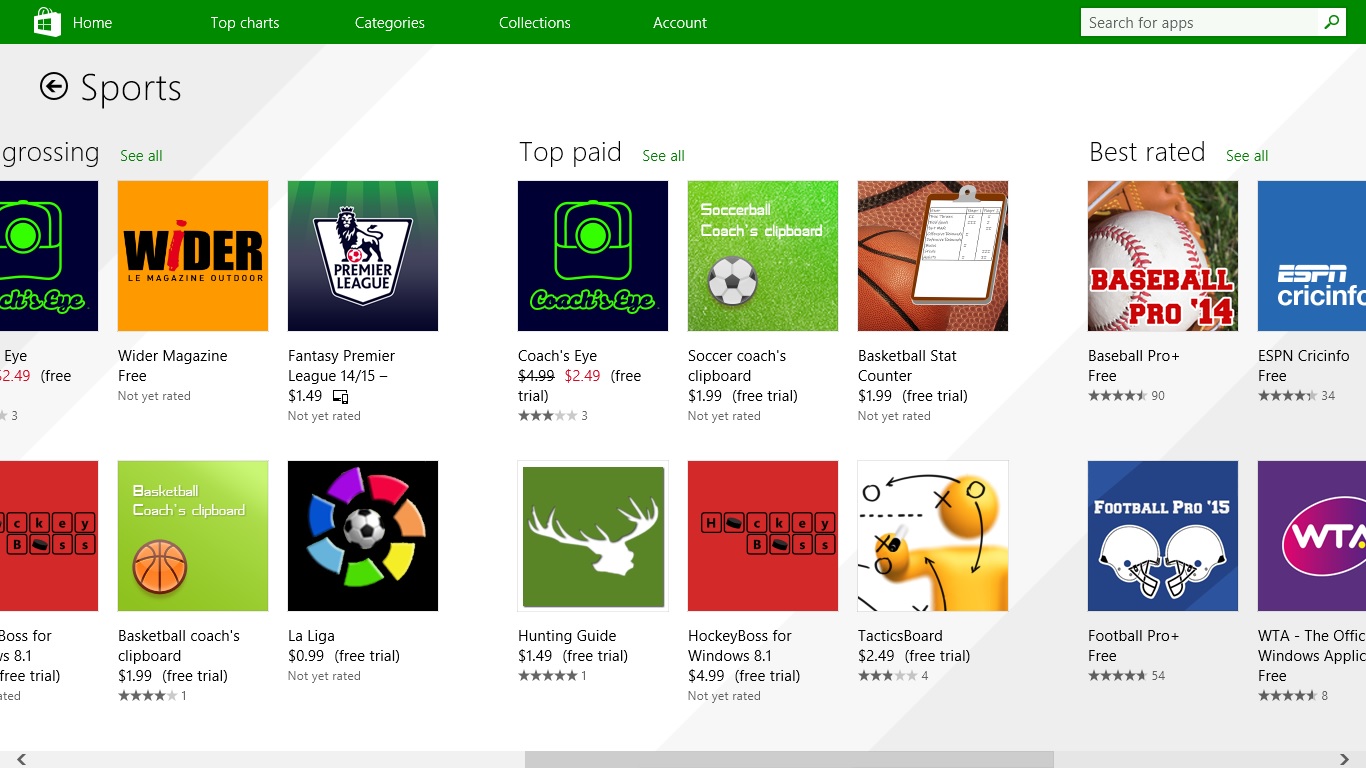Click the $0.99 price under La Liga

coord(306,656)
